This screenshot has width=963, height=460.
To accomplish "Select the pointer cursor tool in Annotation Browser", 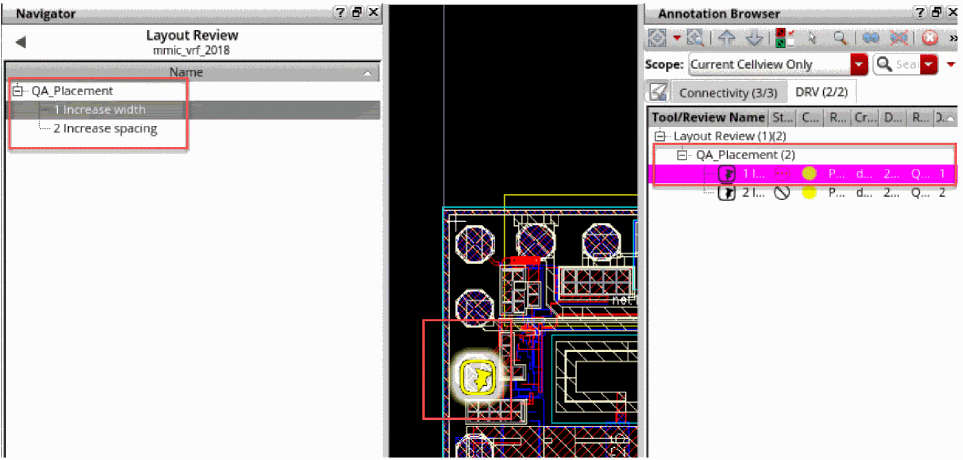I will click(x=813, y=38).
